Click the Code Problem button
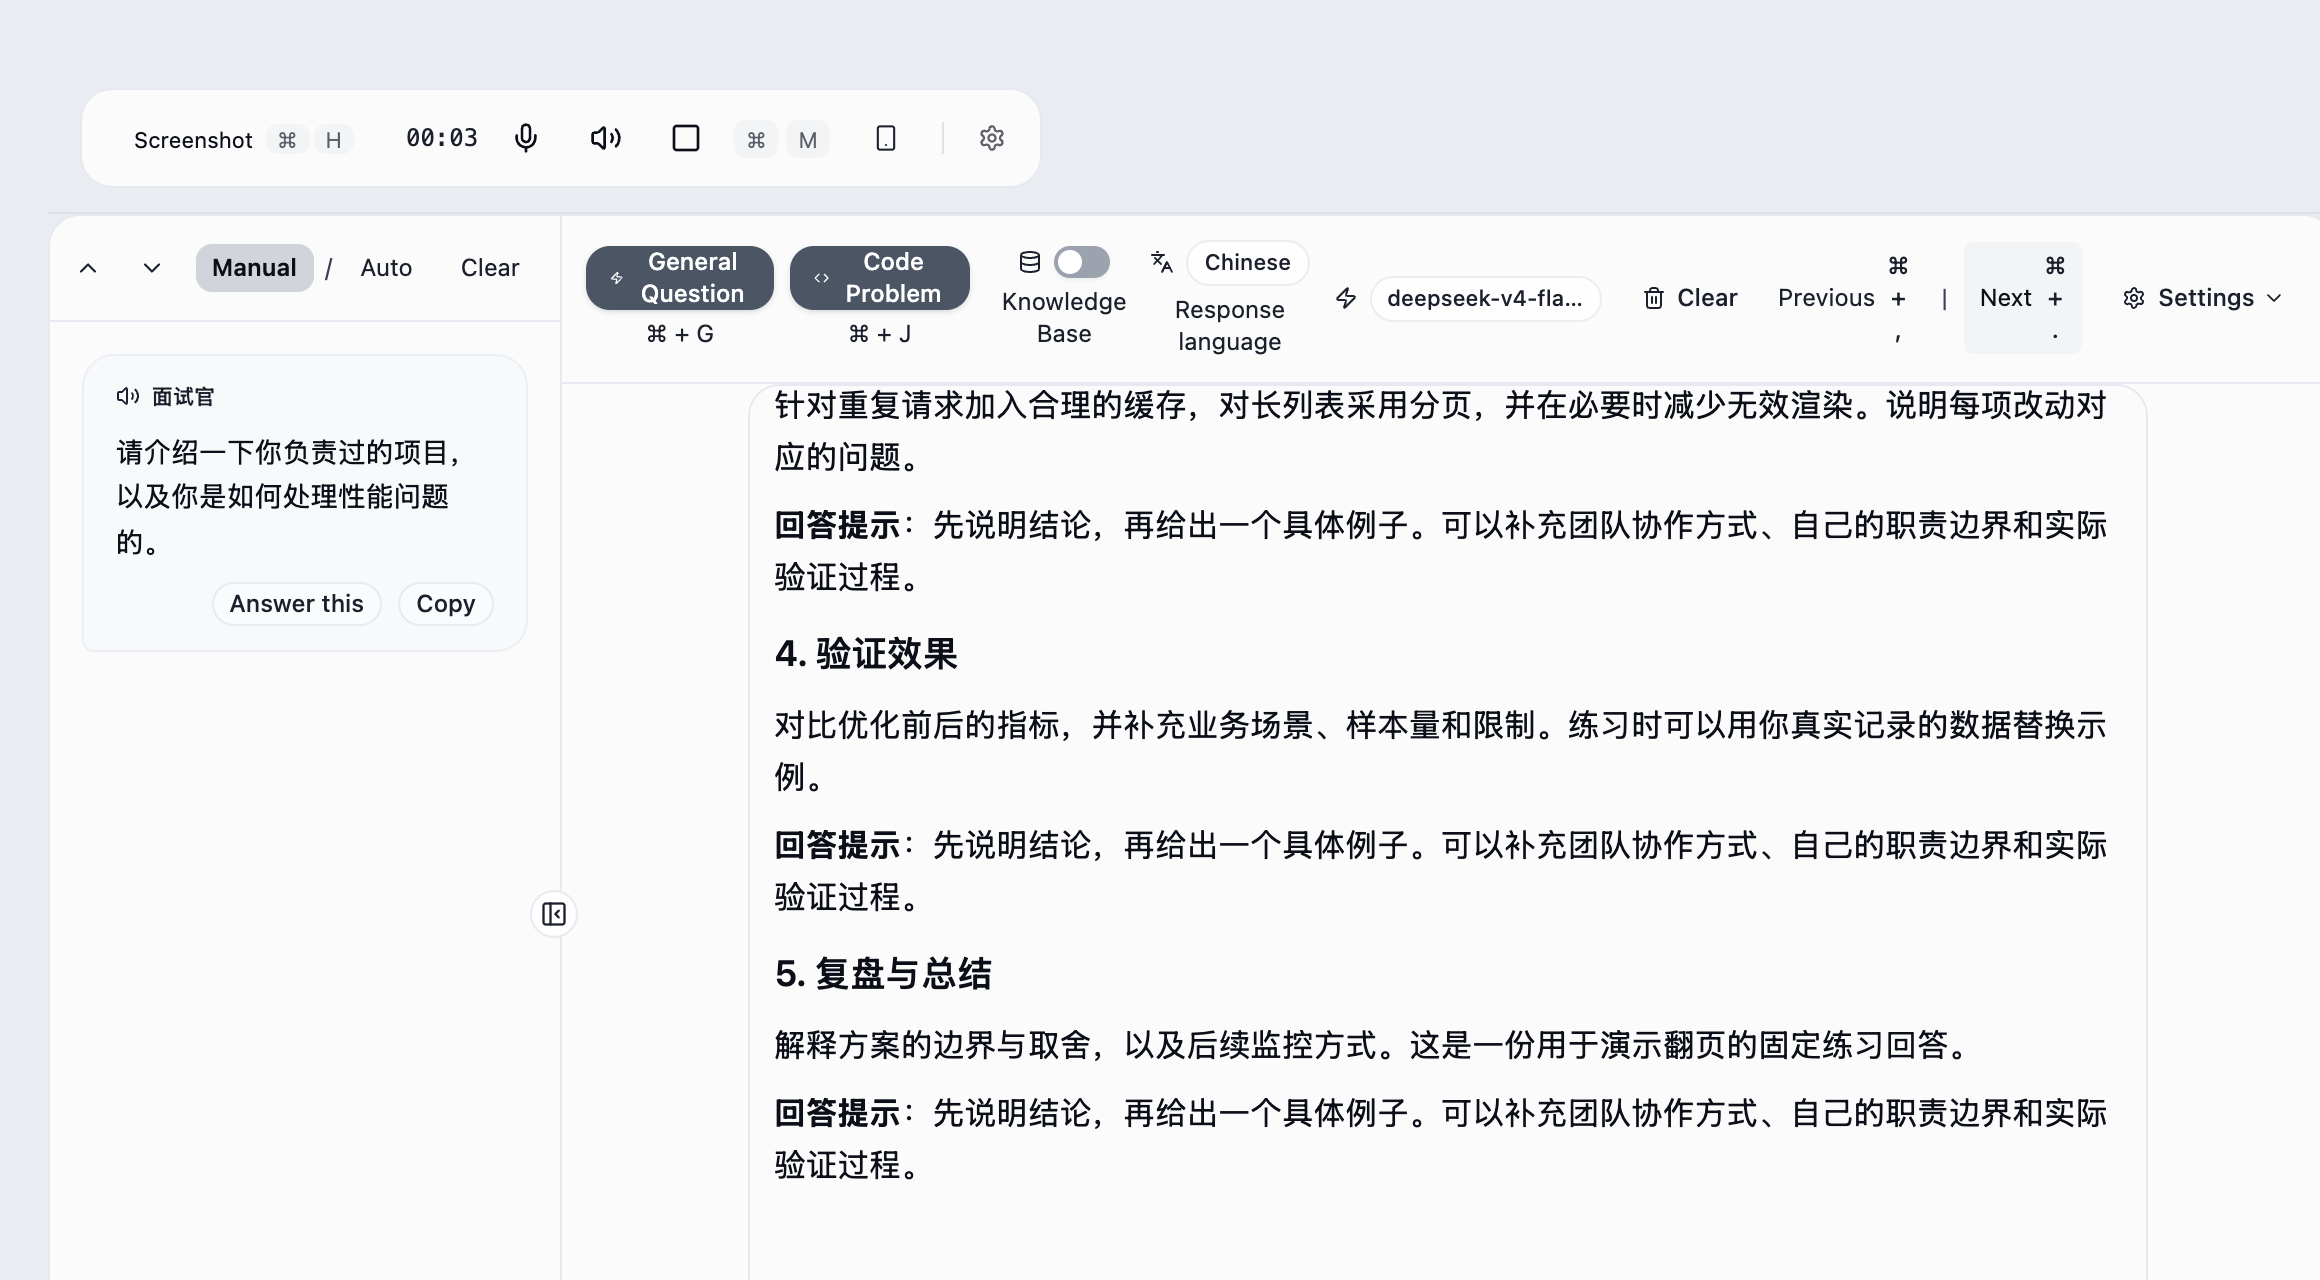 [x=880, y=278]
